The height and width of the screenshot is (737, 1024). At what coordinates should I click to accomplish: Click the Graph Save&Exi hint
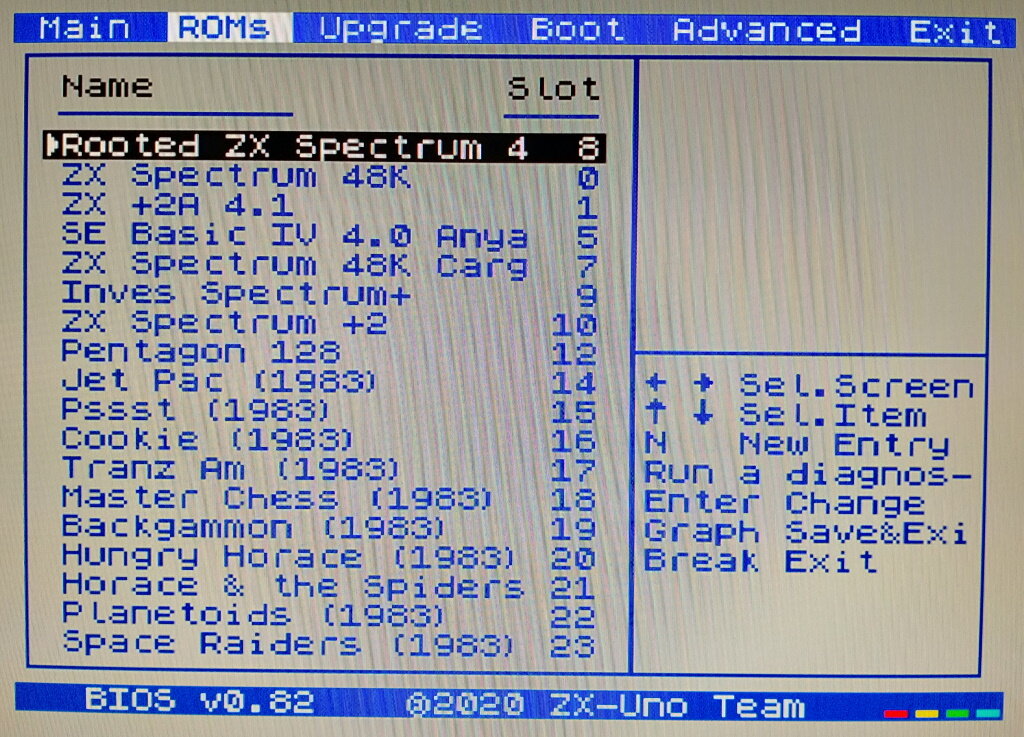[x=806, y=532]
